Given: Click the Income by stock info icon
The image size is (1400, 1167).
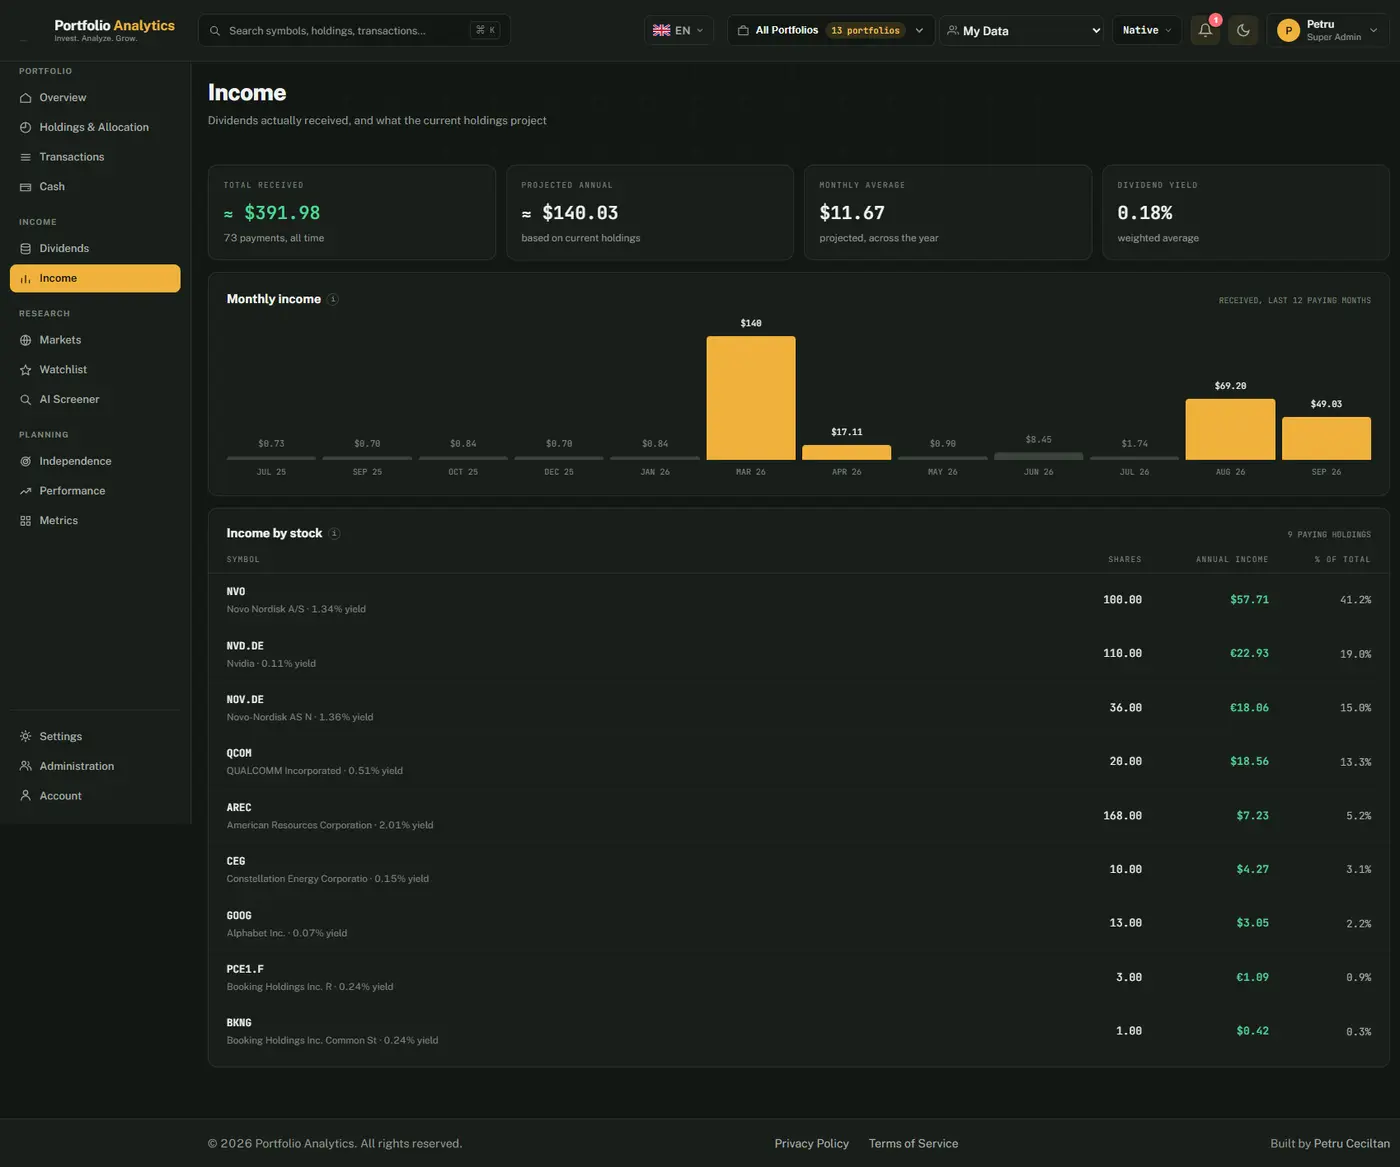Looking at the screenshot, I should 334,533.
